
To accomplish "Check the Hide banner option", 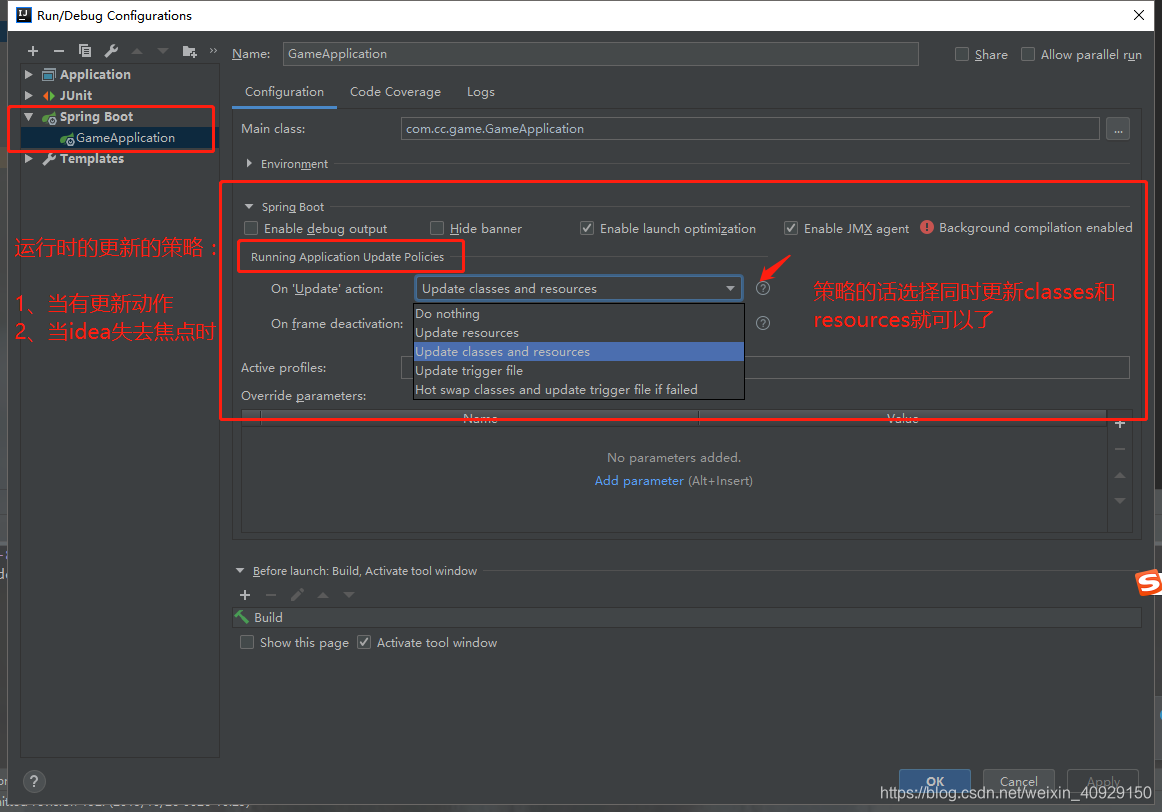I will (437, 228).
